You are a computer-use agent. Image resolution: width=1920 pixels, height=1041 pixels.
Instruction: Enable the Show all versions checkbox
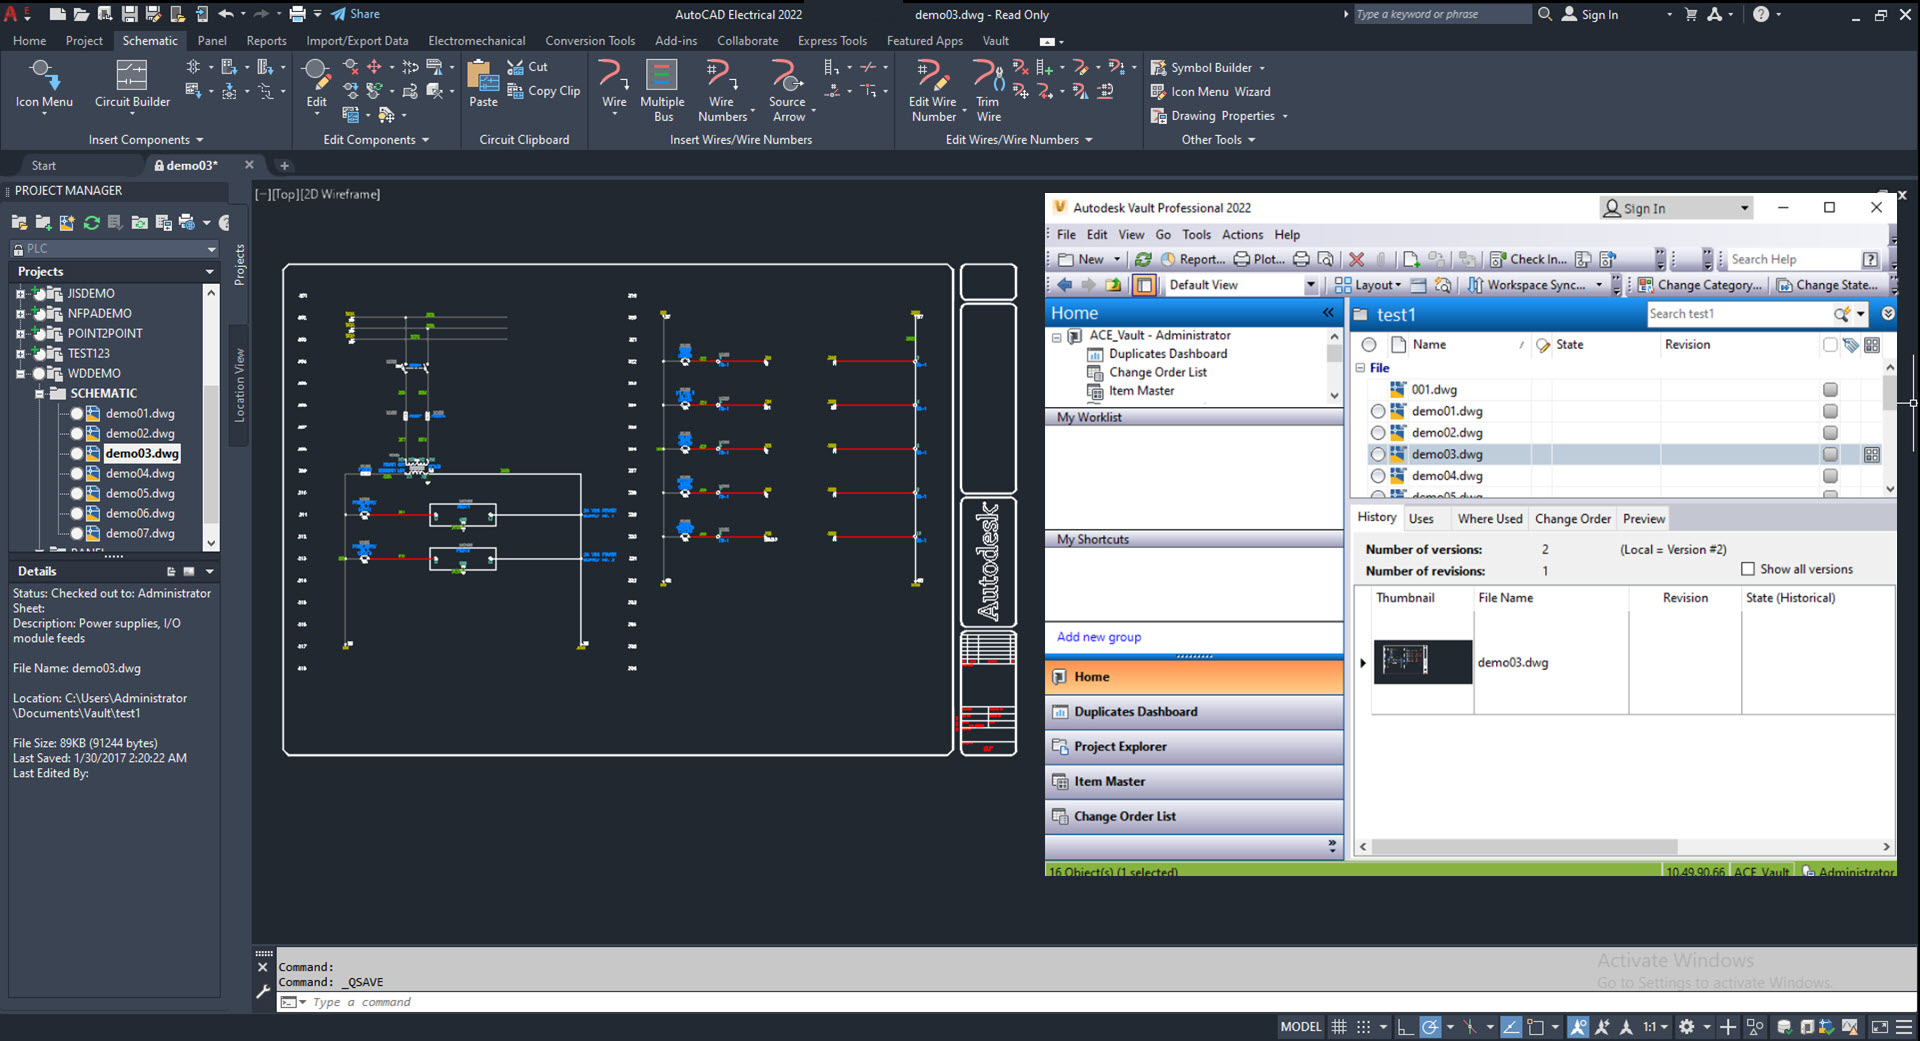[x=1748, y=569]
